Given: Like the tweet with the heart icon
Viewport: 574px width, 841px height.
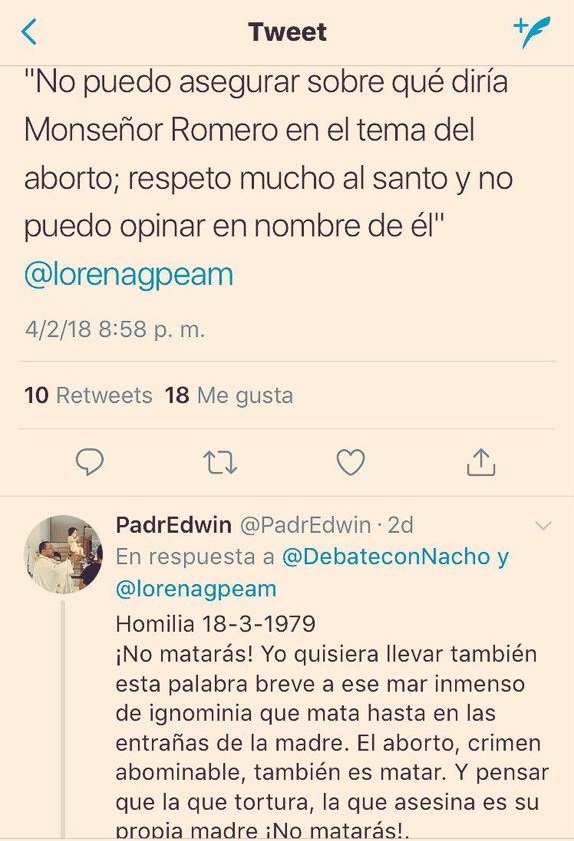Looking at the screenshot, I should pos(350,462).
